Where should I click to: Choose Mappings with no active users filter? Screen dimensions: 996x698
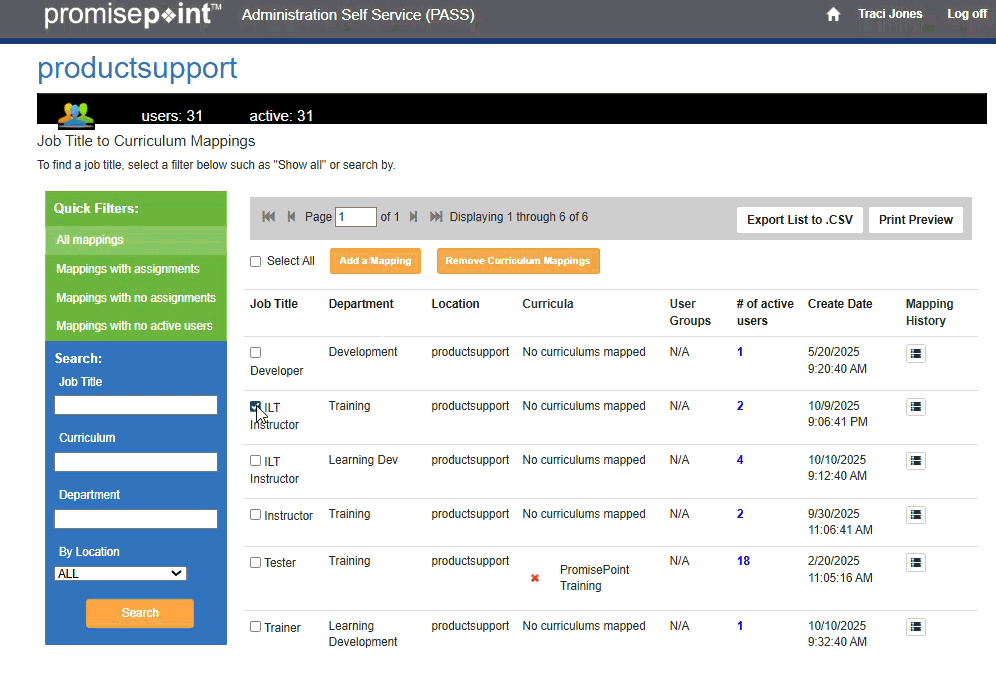[134, 326]
